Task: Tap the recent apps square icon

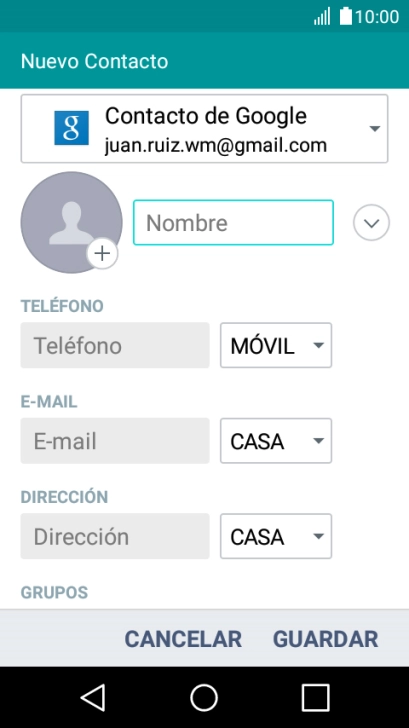Action: point(315,697)
